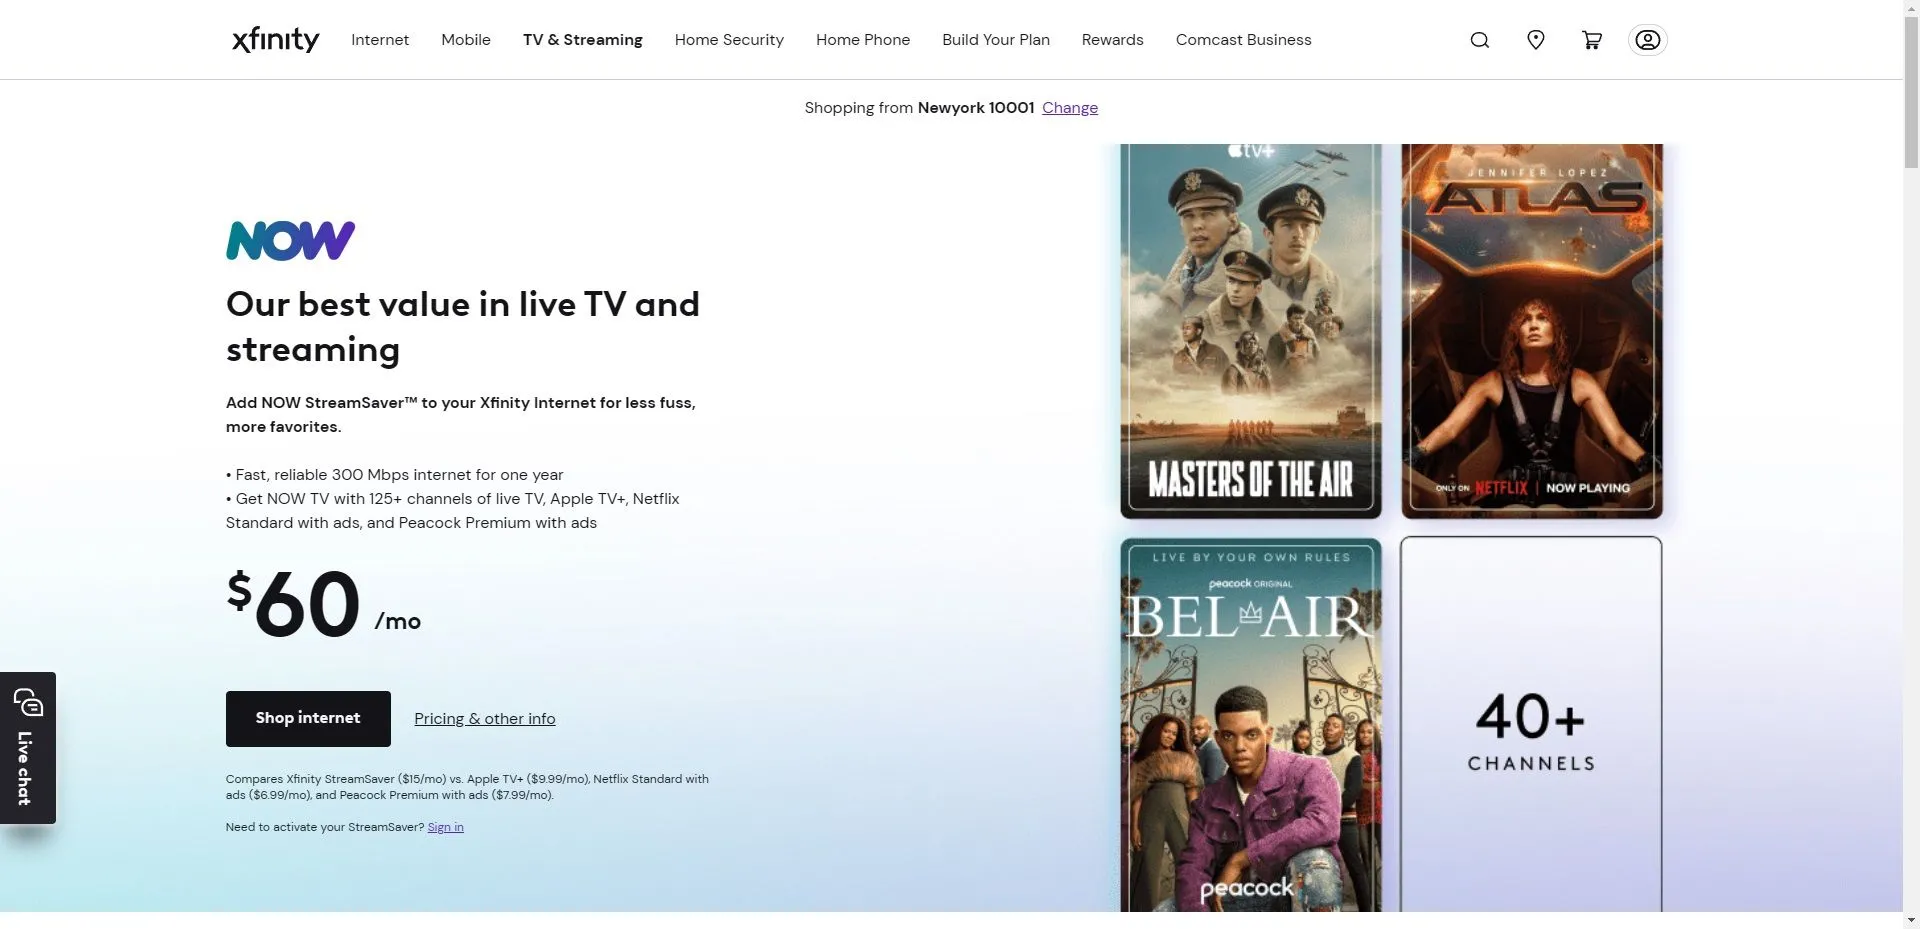
Task: Open Home Phone menu
Action: point(863,40)
